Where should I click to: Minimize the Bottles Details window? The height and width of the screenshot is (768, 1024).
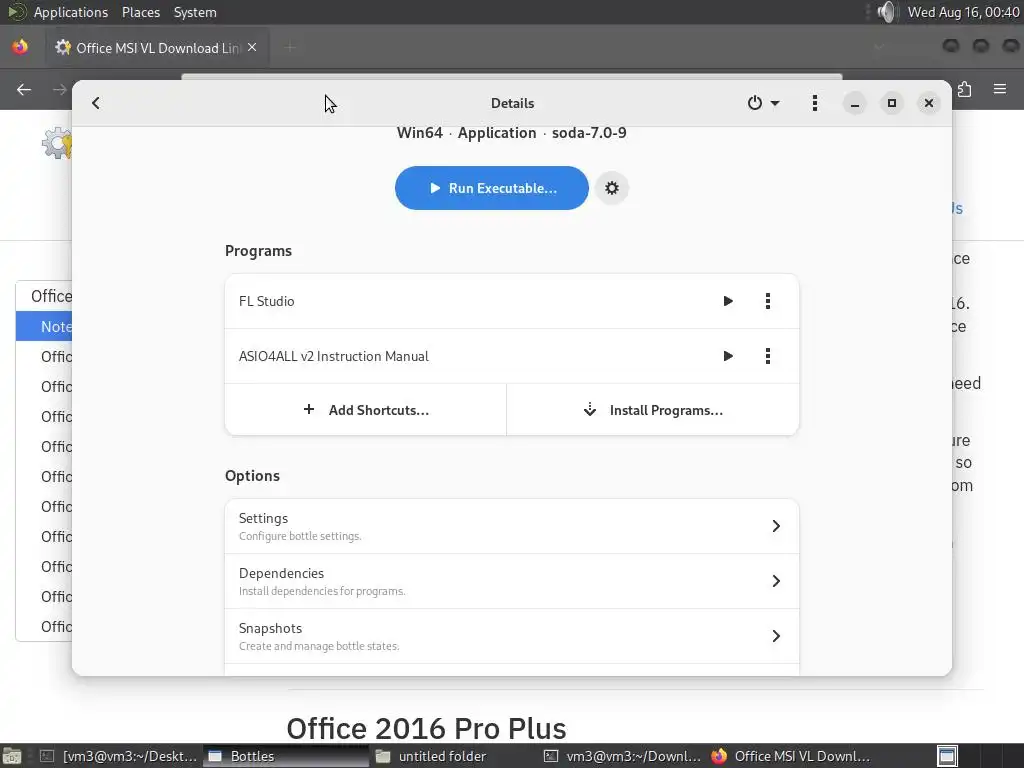pos(854,103)
